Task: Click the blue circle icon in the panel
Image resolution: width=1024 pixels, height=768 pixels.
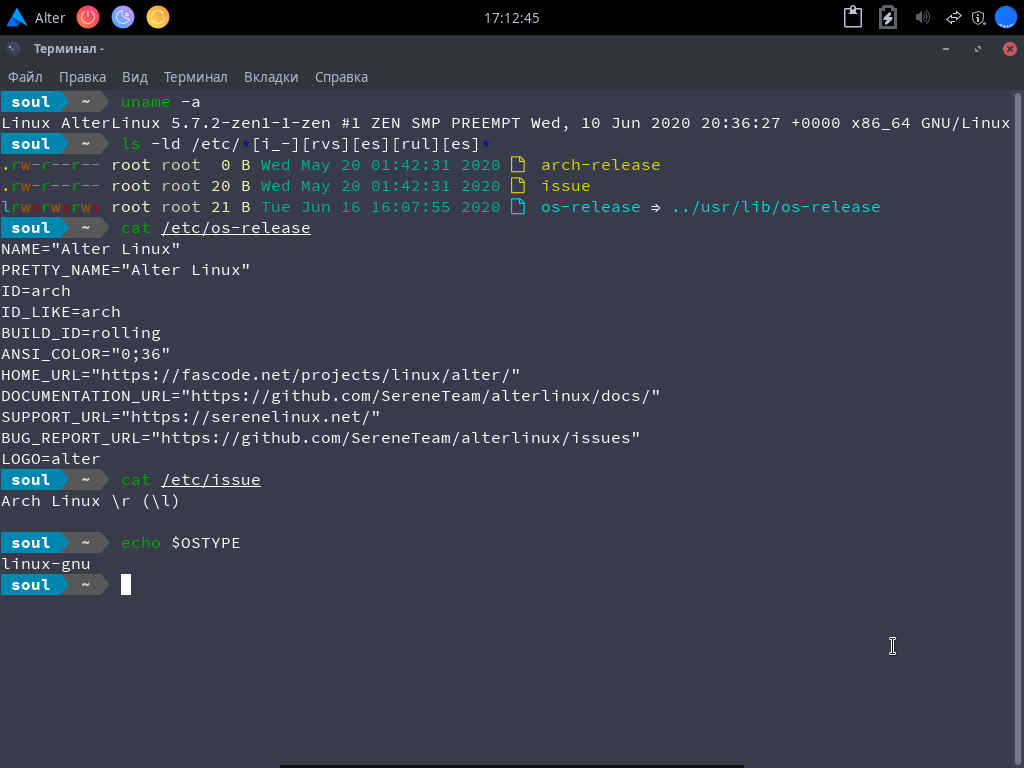Action: click(1006, 17)
